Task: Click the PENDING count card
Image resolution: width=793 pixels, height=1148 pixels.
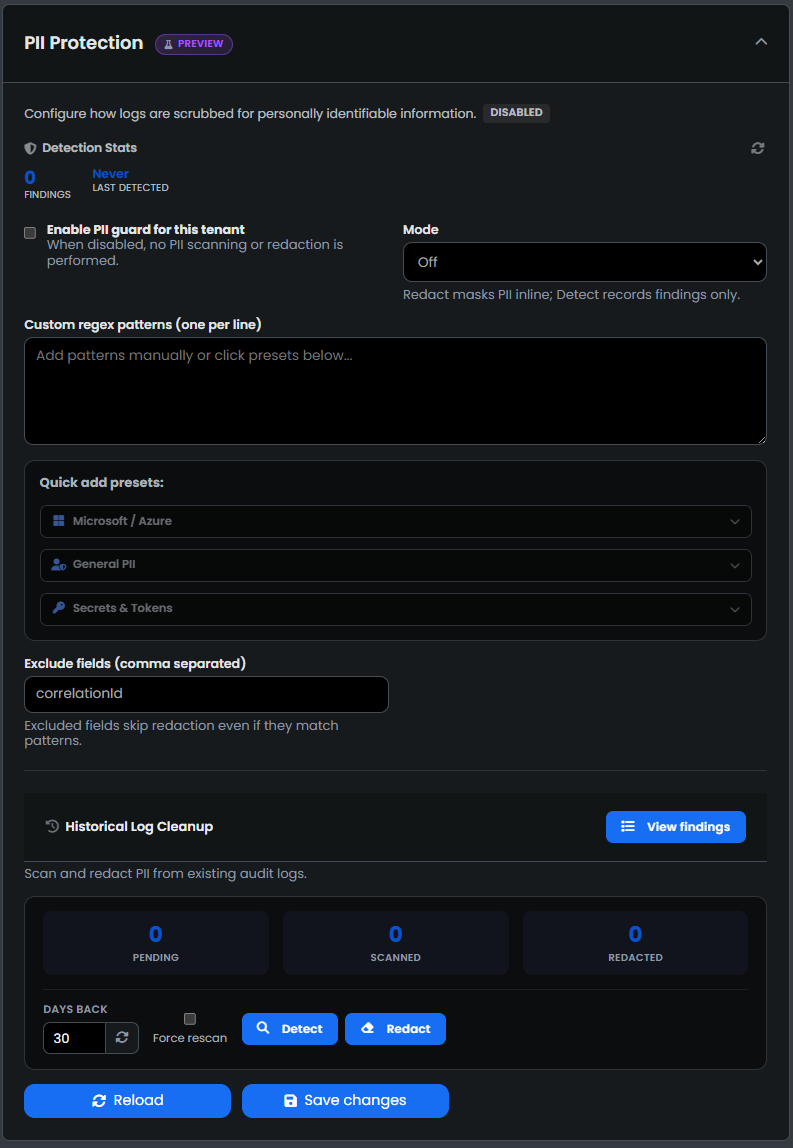Action: [156, 943]
